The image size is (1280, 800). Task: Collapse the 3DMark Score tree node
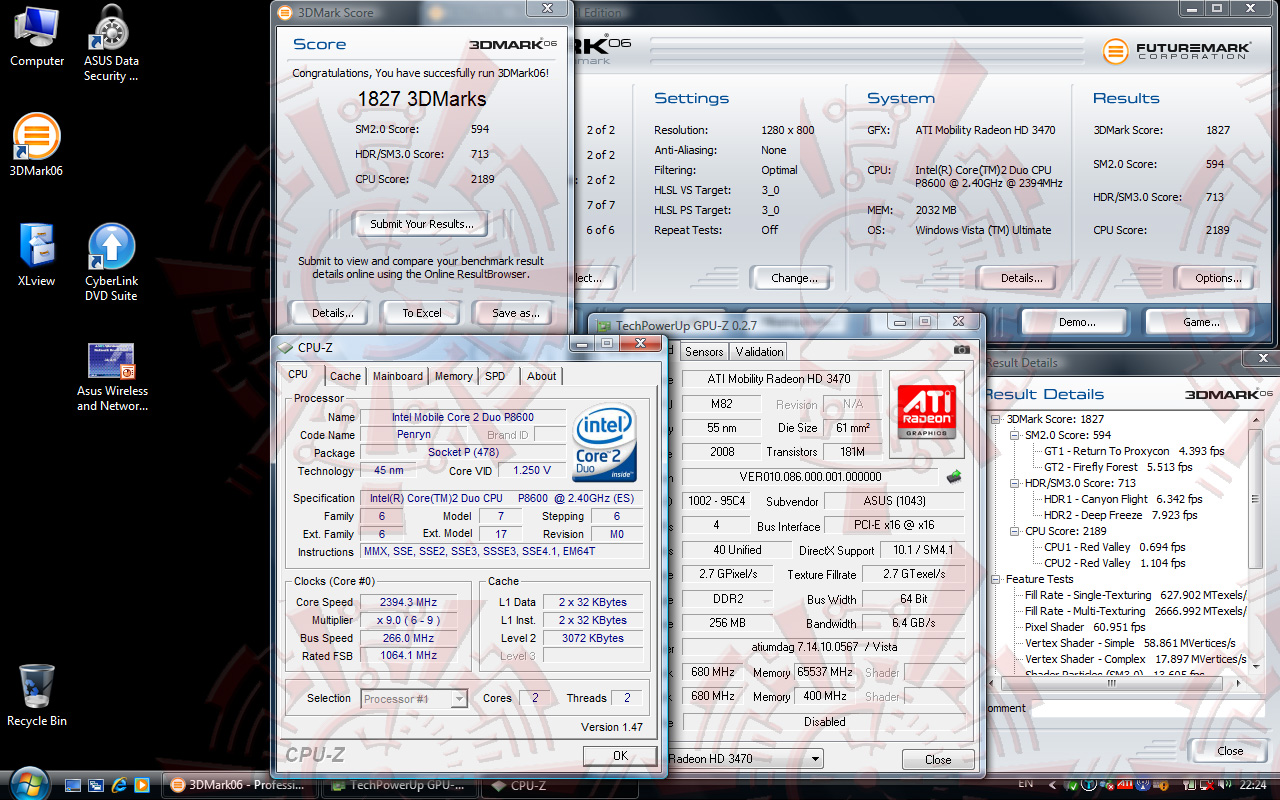997,419
